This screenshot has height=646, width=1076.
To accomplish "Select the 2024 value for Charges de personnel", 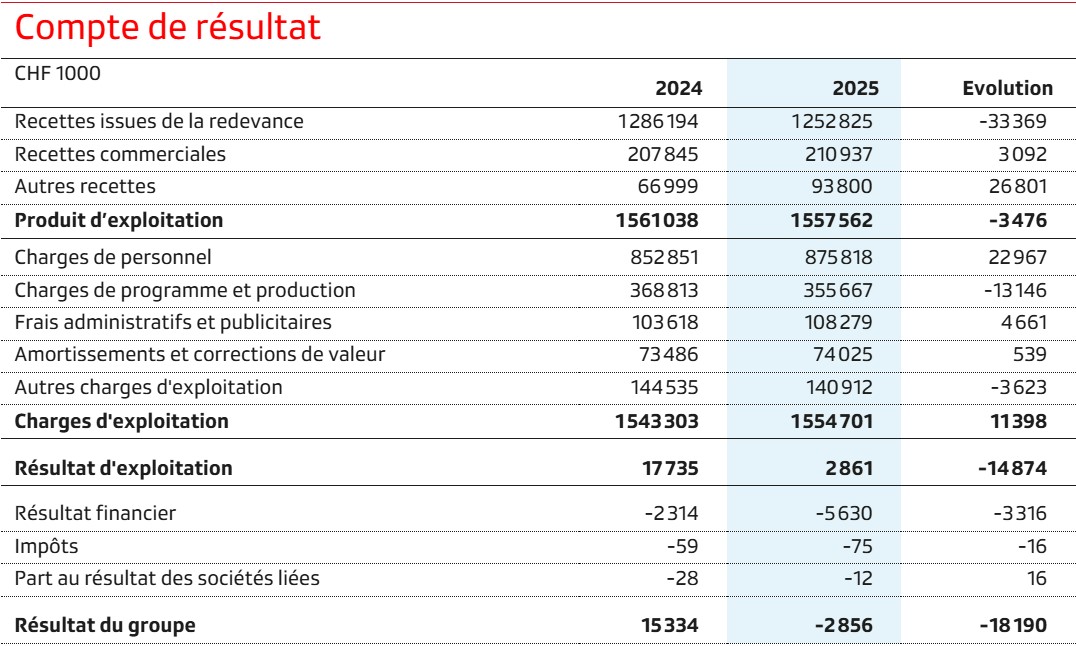I will (661, 258).
